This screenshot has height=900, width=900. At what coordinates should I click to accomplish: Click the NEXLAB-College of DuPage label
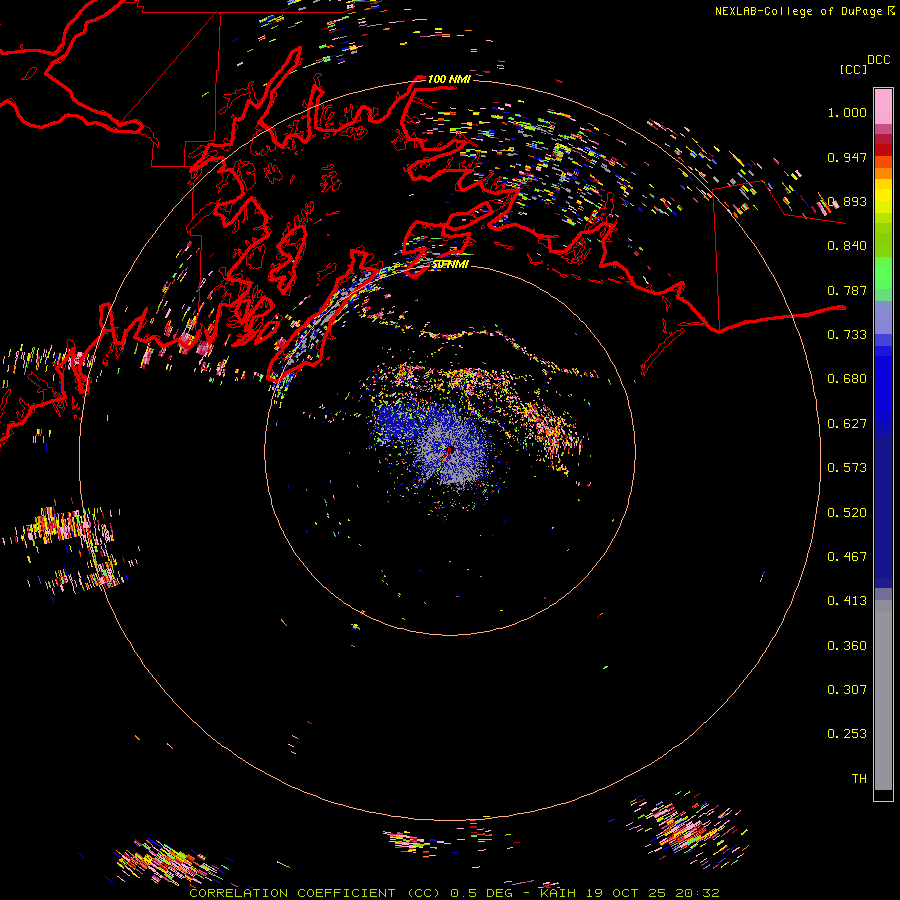(x=800, y=11)
